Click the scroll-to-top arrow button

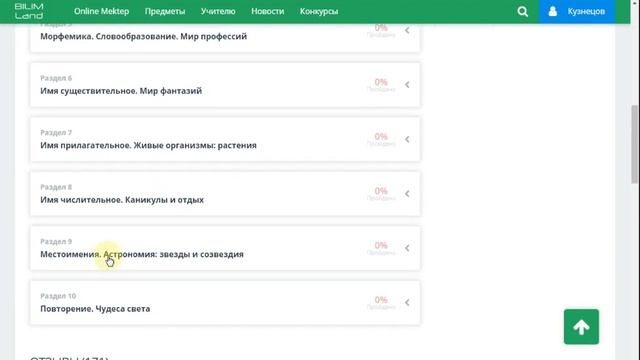(x=581, y=327)
